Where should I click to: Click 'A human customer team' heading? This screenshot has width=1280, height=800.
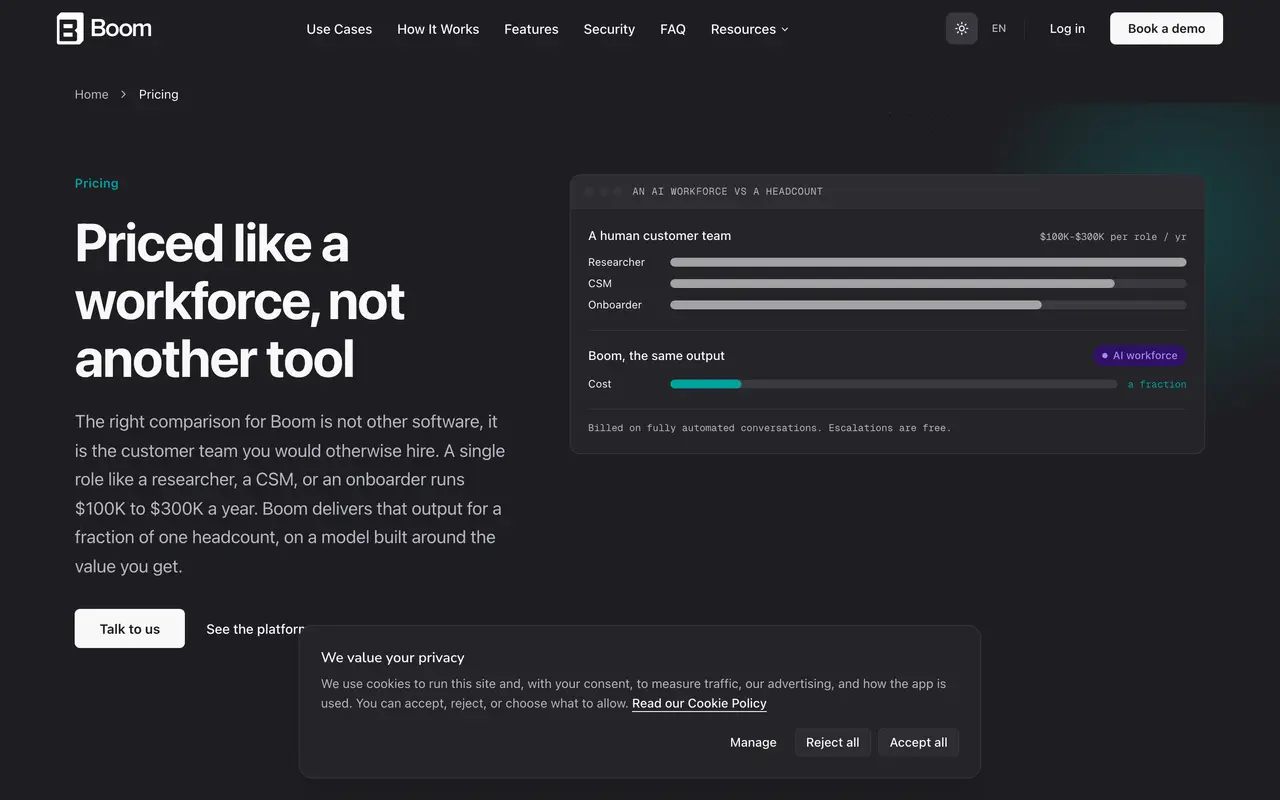point(659,236)
